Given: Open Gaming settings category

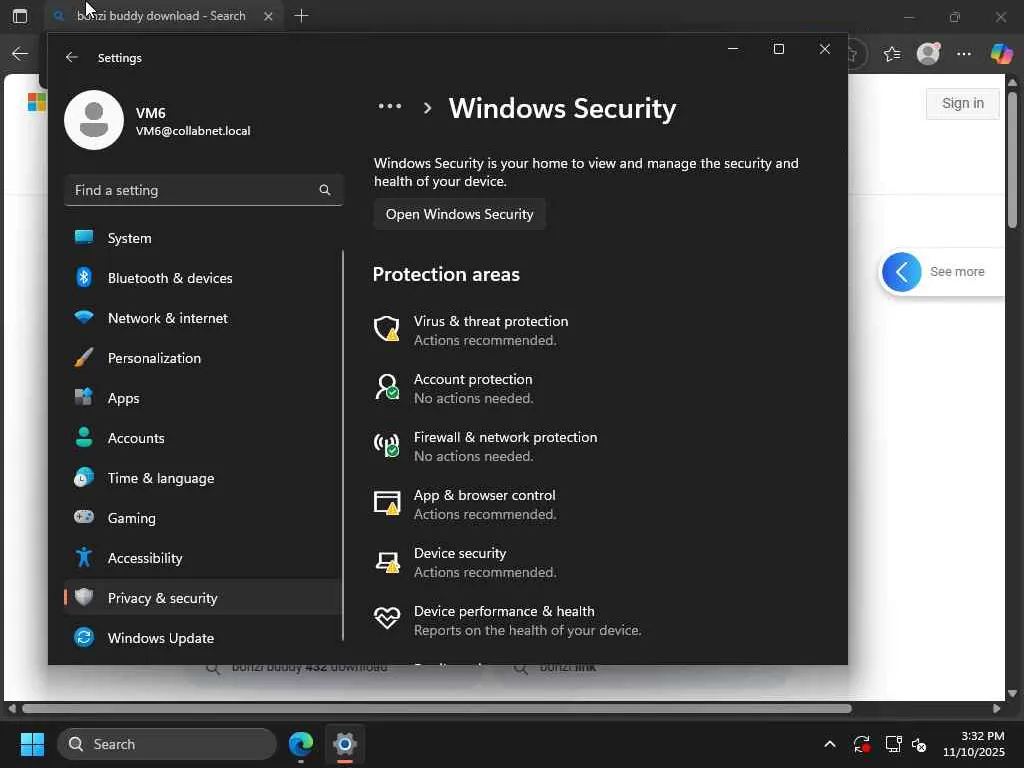Looking at the screenshot, I should click(x=203, y=517).
